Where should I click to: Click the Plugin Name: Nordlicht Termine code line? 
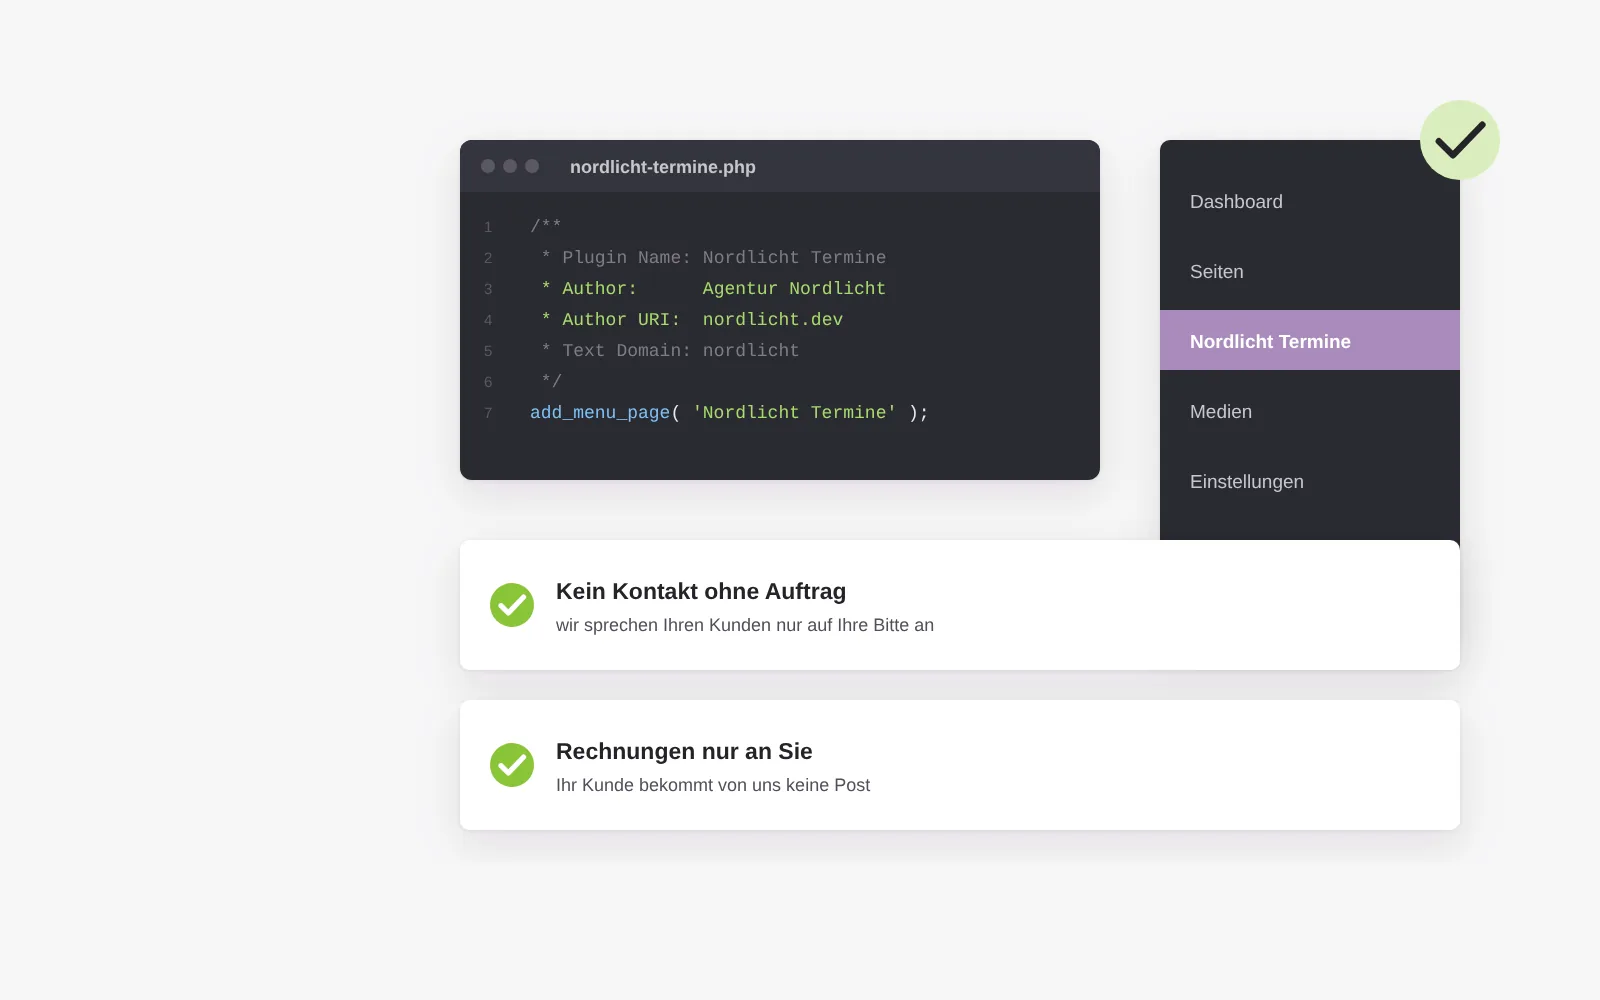(714, 258)
